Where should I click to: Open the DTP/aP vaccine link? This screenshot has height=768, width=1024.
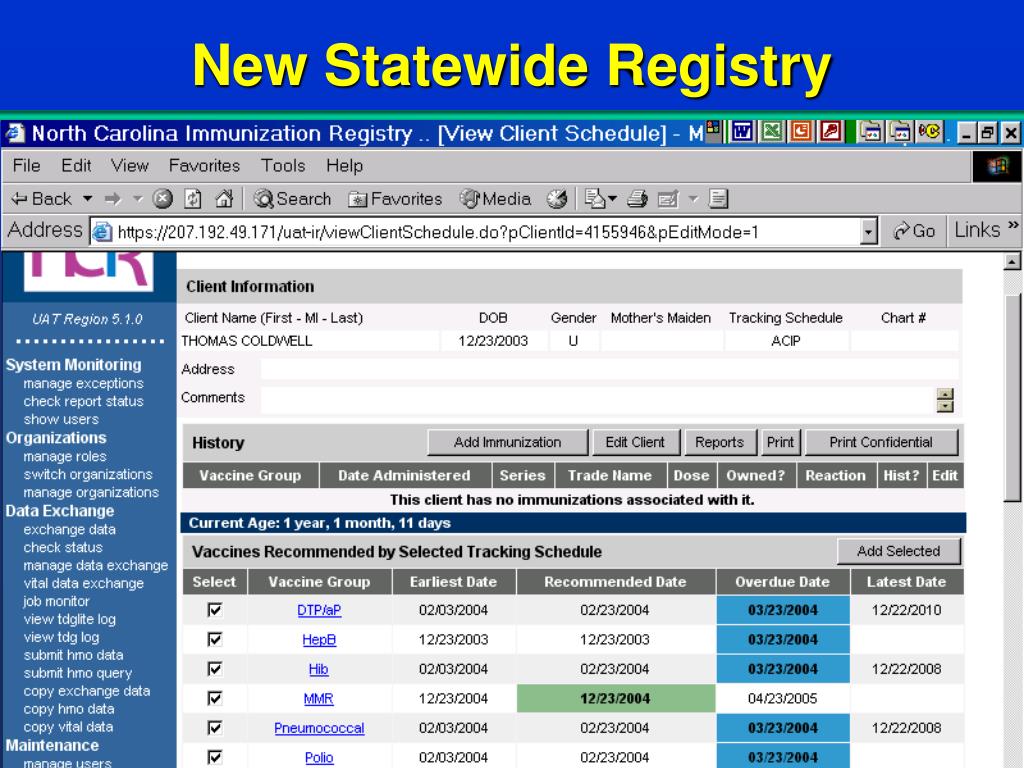pos(319,610)
